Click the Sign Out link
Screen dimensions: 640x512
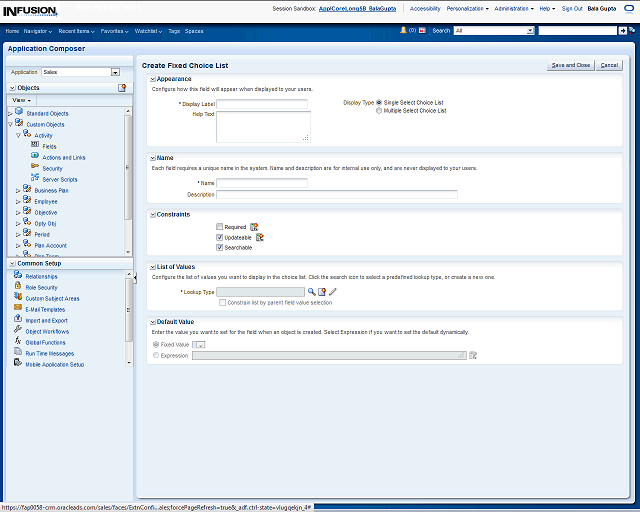pos(572,8)
